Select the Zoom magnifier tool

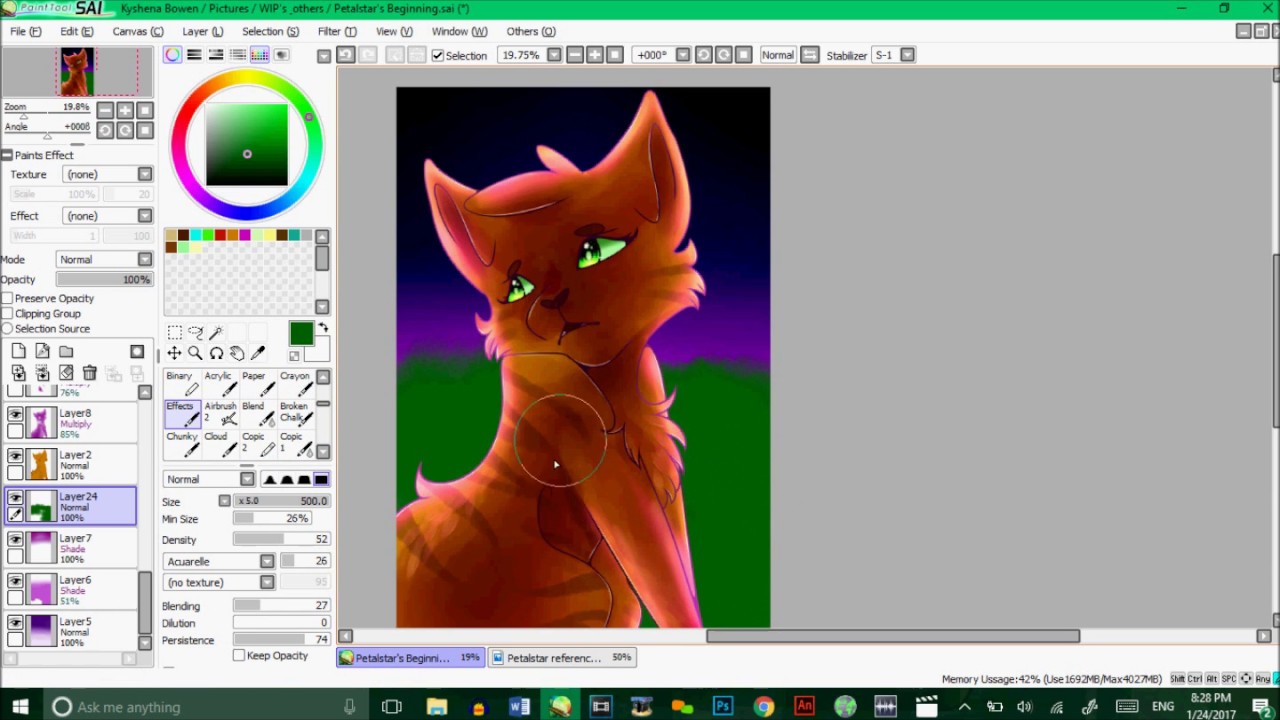pyautogui.click(x=195, y=353)
